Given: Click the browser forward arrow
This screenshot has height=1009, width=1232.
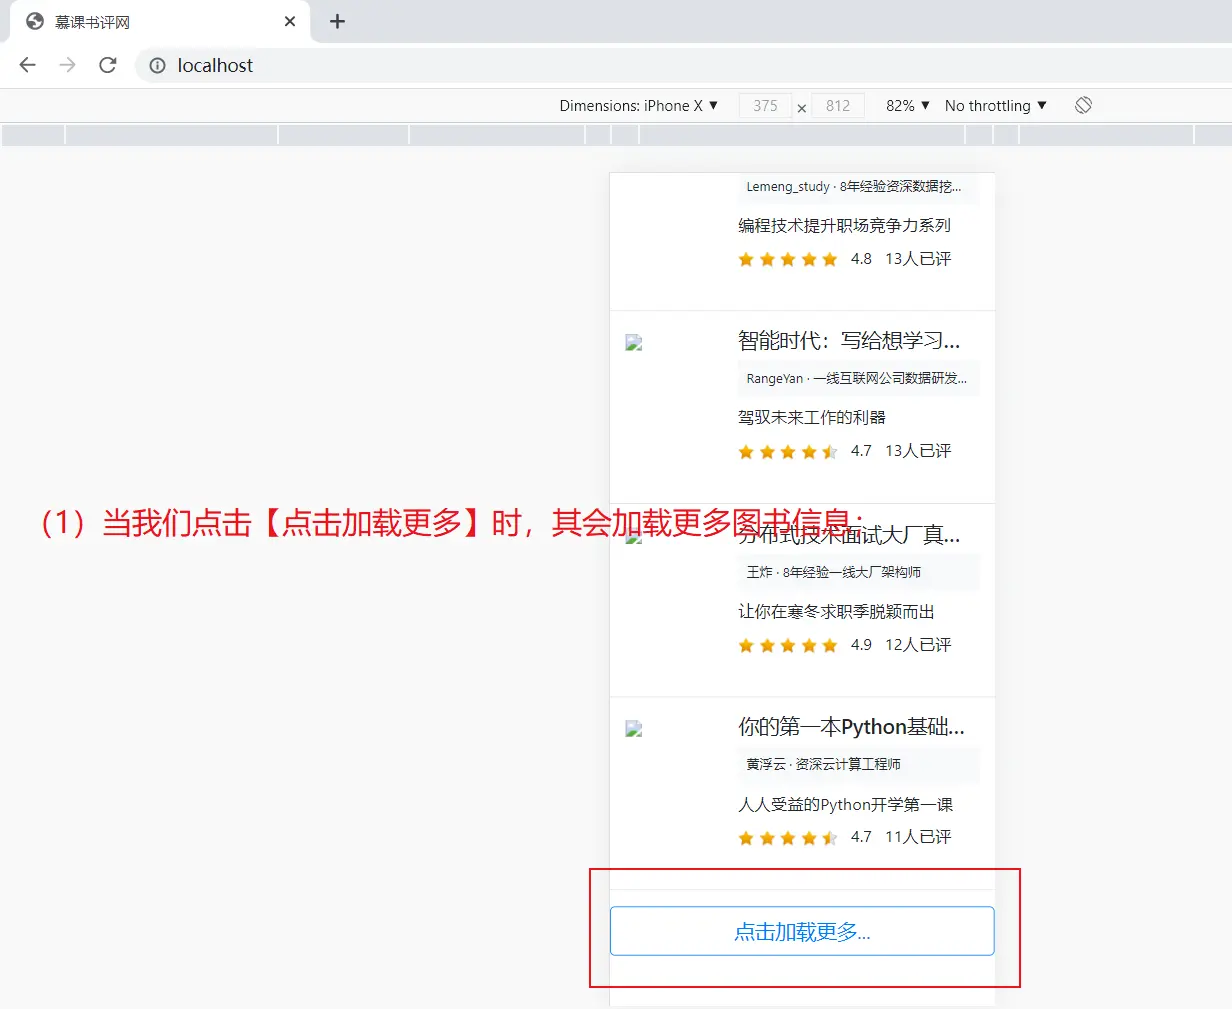Looking at the screenshot, I should (x=67, y=65).
